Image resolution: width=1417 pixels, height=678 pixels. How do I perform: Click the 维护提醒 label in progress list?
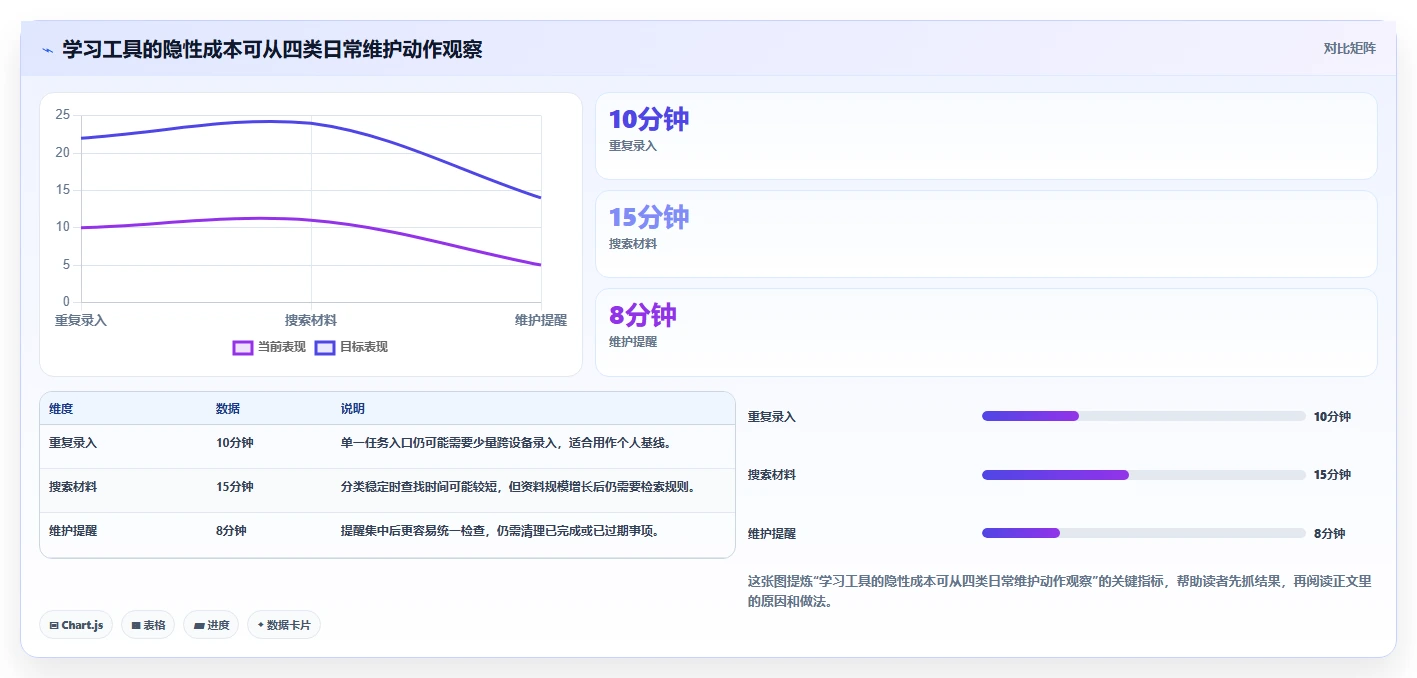coord(772,534)
